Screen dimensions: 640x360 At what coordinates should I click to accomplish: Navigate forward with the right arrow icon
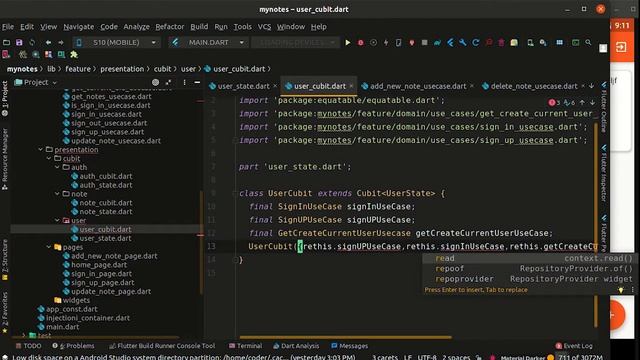(61, 42)
